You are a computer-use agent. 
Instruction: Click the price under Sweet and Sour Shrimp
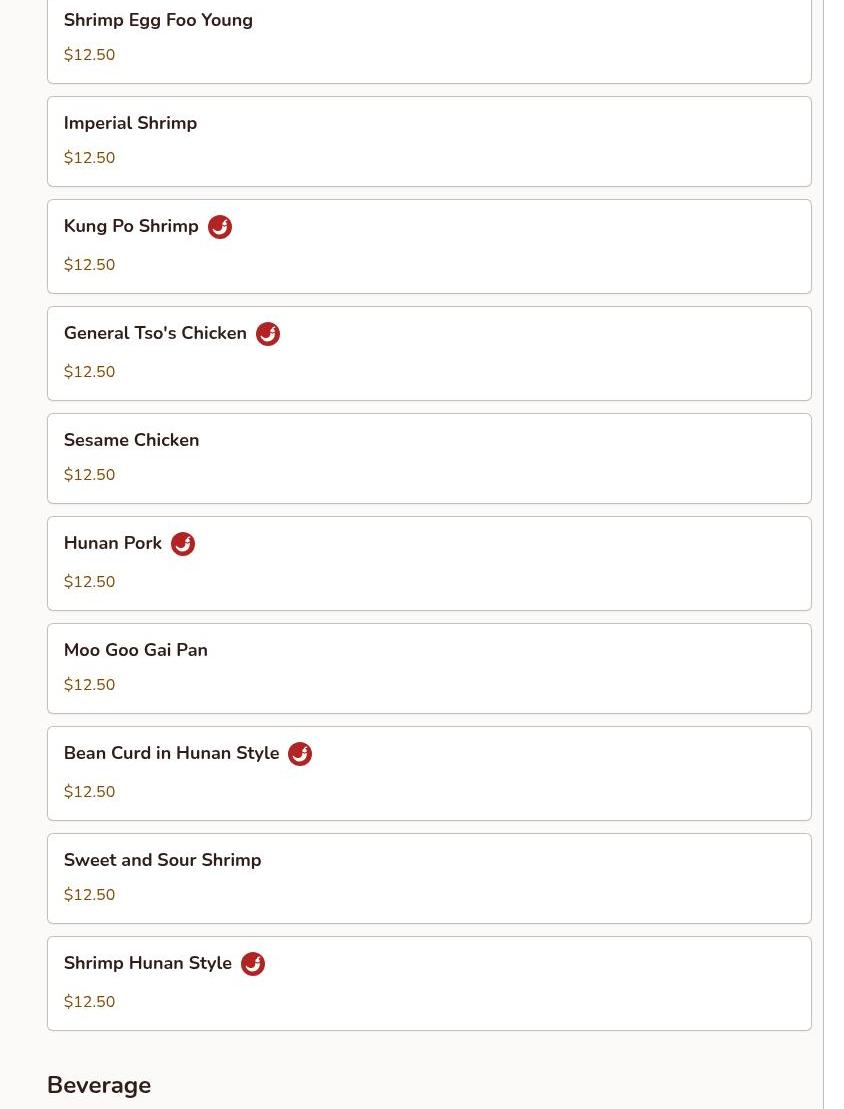point(89,895)
